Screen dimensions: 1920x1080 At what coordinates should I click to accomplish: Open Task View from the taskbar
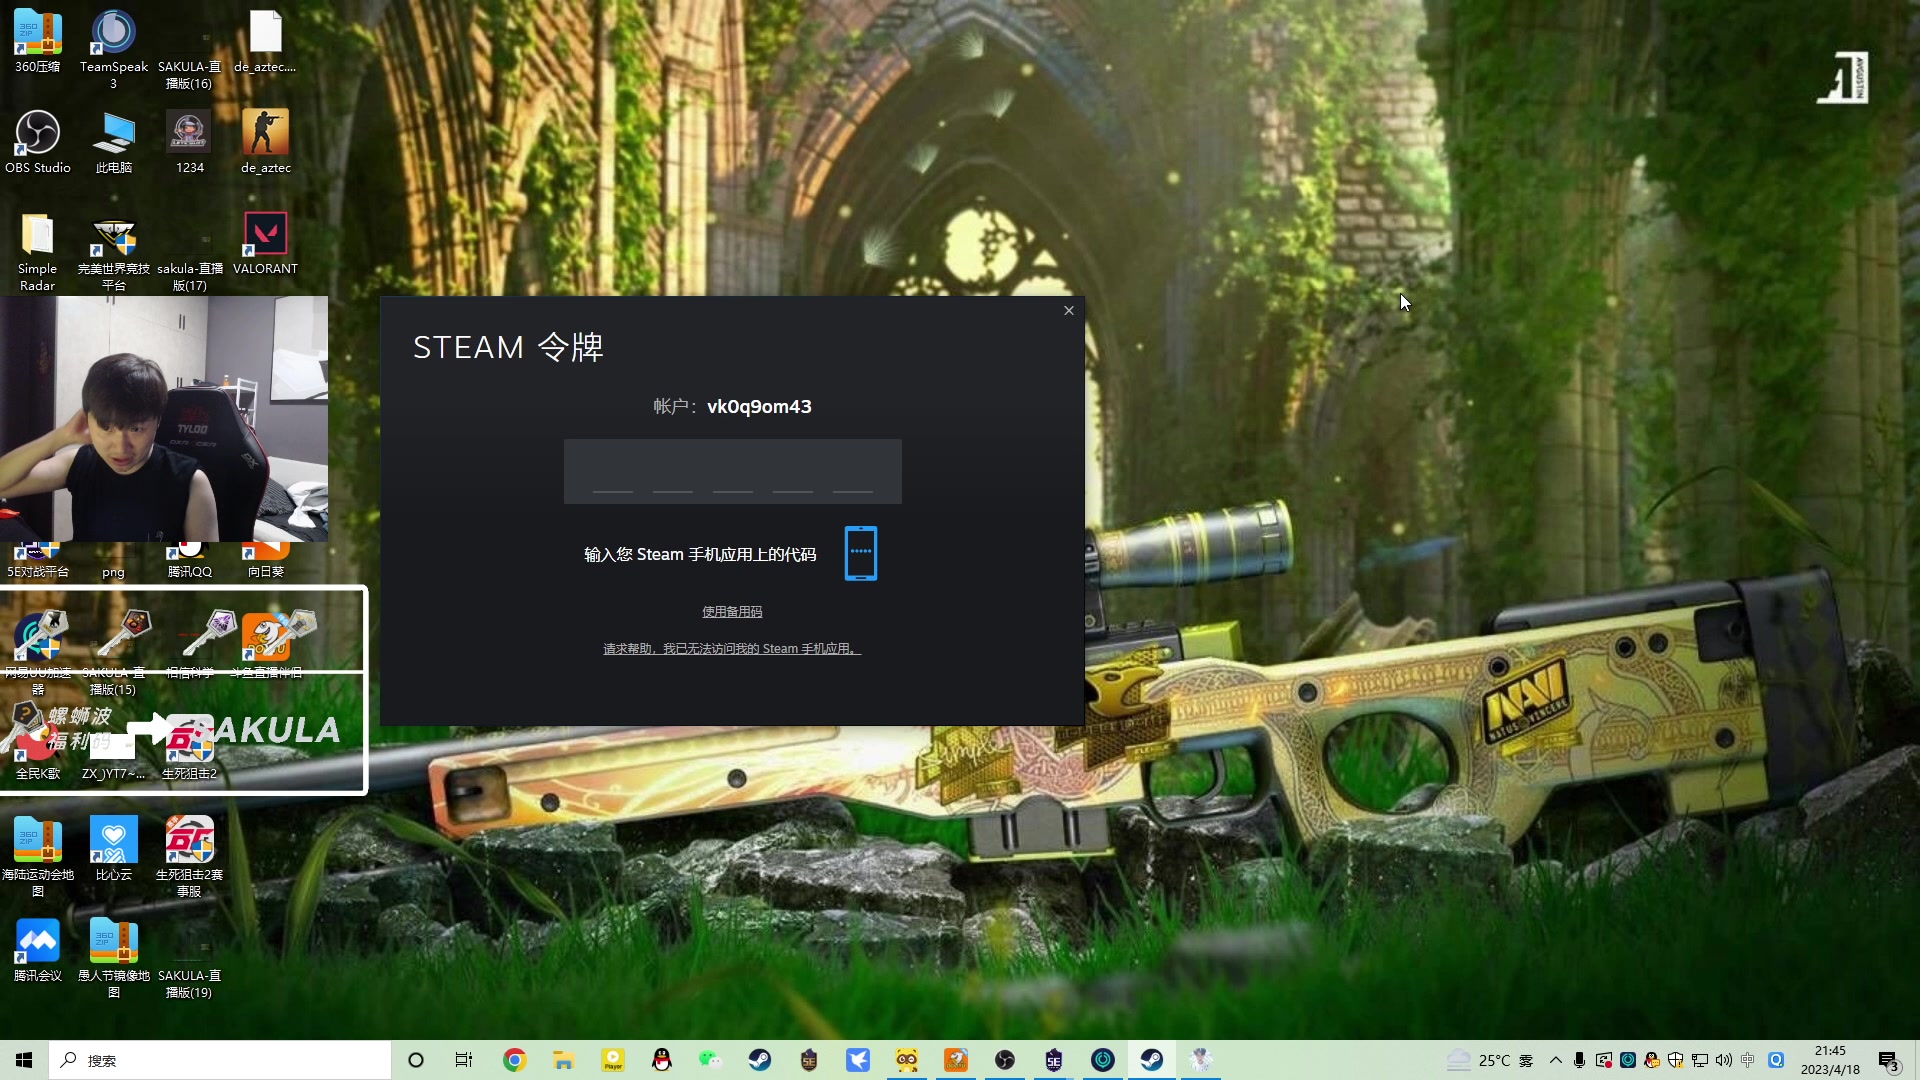(464, 1060)
